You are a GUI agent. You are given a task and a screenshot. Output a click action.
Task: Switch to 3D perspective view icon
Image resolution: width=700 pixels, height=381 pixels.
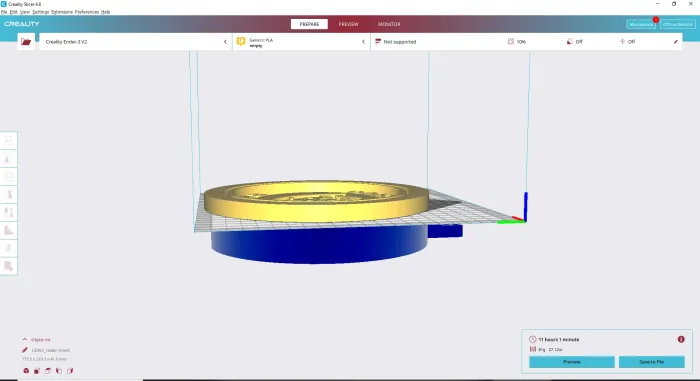(x=26, y=371)
